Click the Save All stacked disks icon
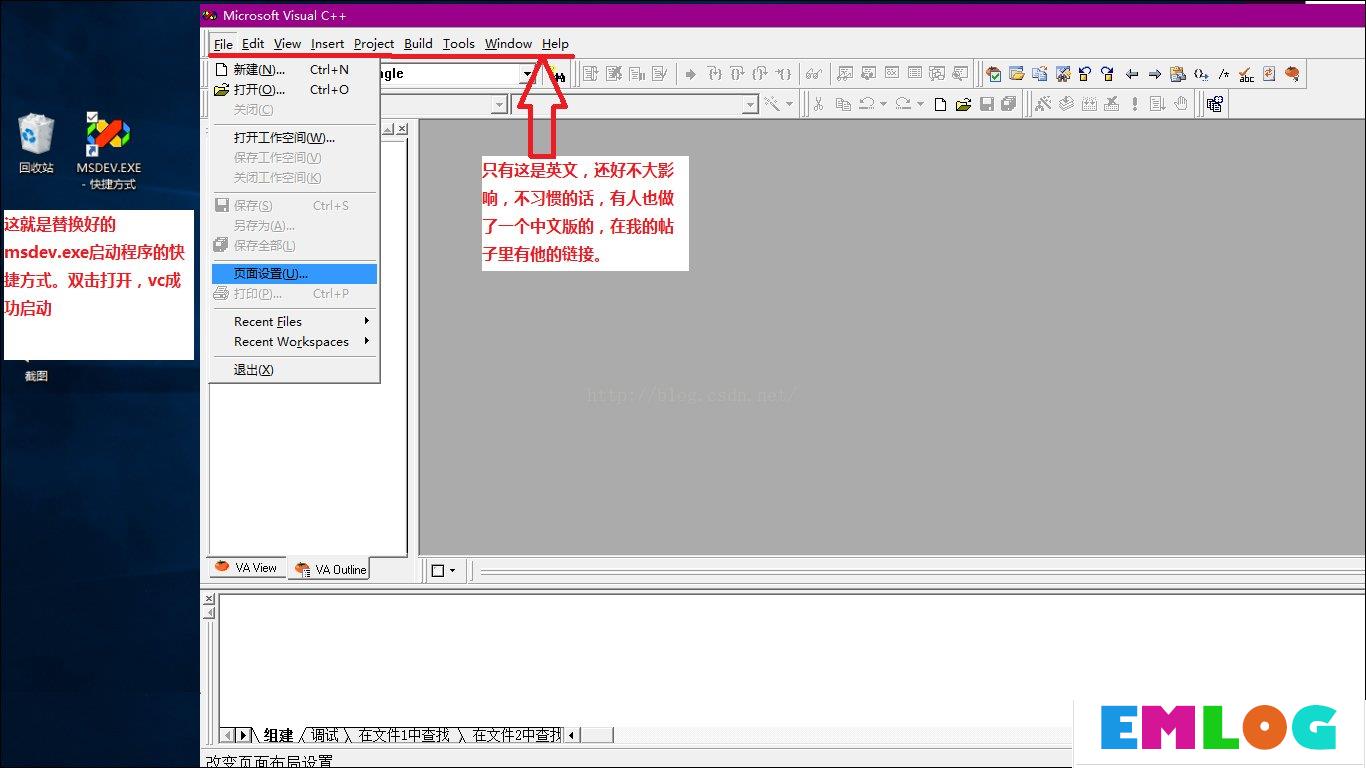The image size is (1366, 768). [x=1008, y=104]
